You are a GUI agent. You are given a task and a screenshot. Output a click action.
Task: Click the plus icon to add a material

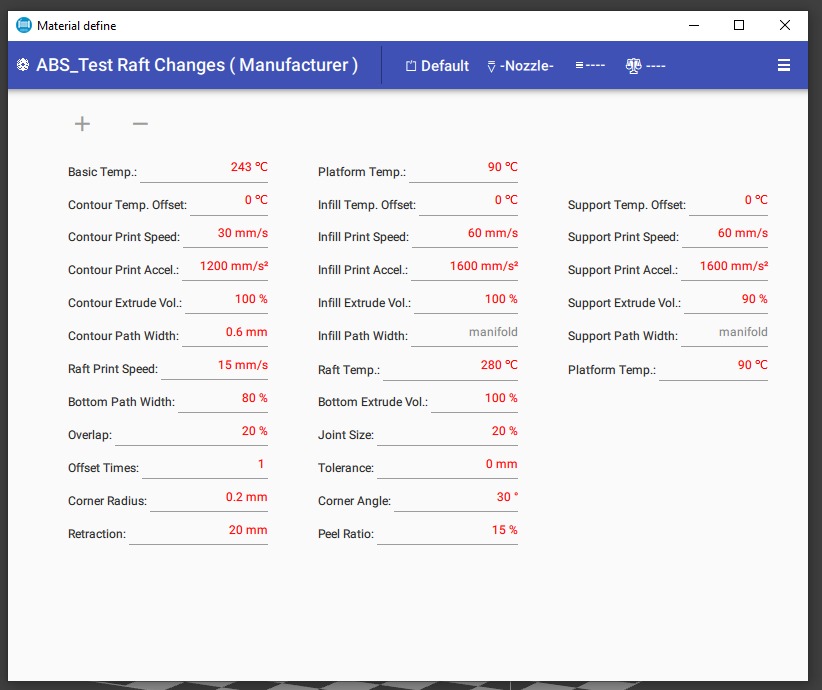[82, 124]
